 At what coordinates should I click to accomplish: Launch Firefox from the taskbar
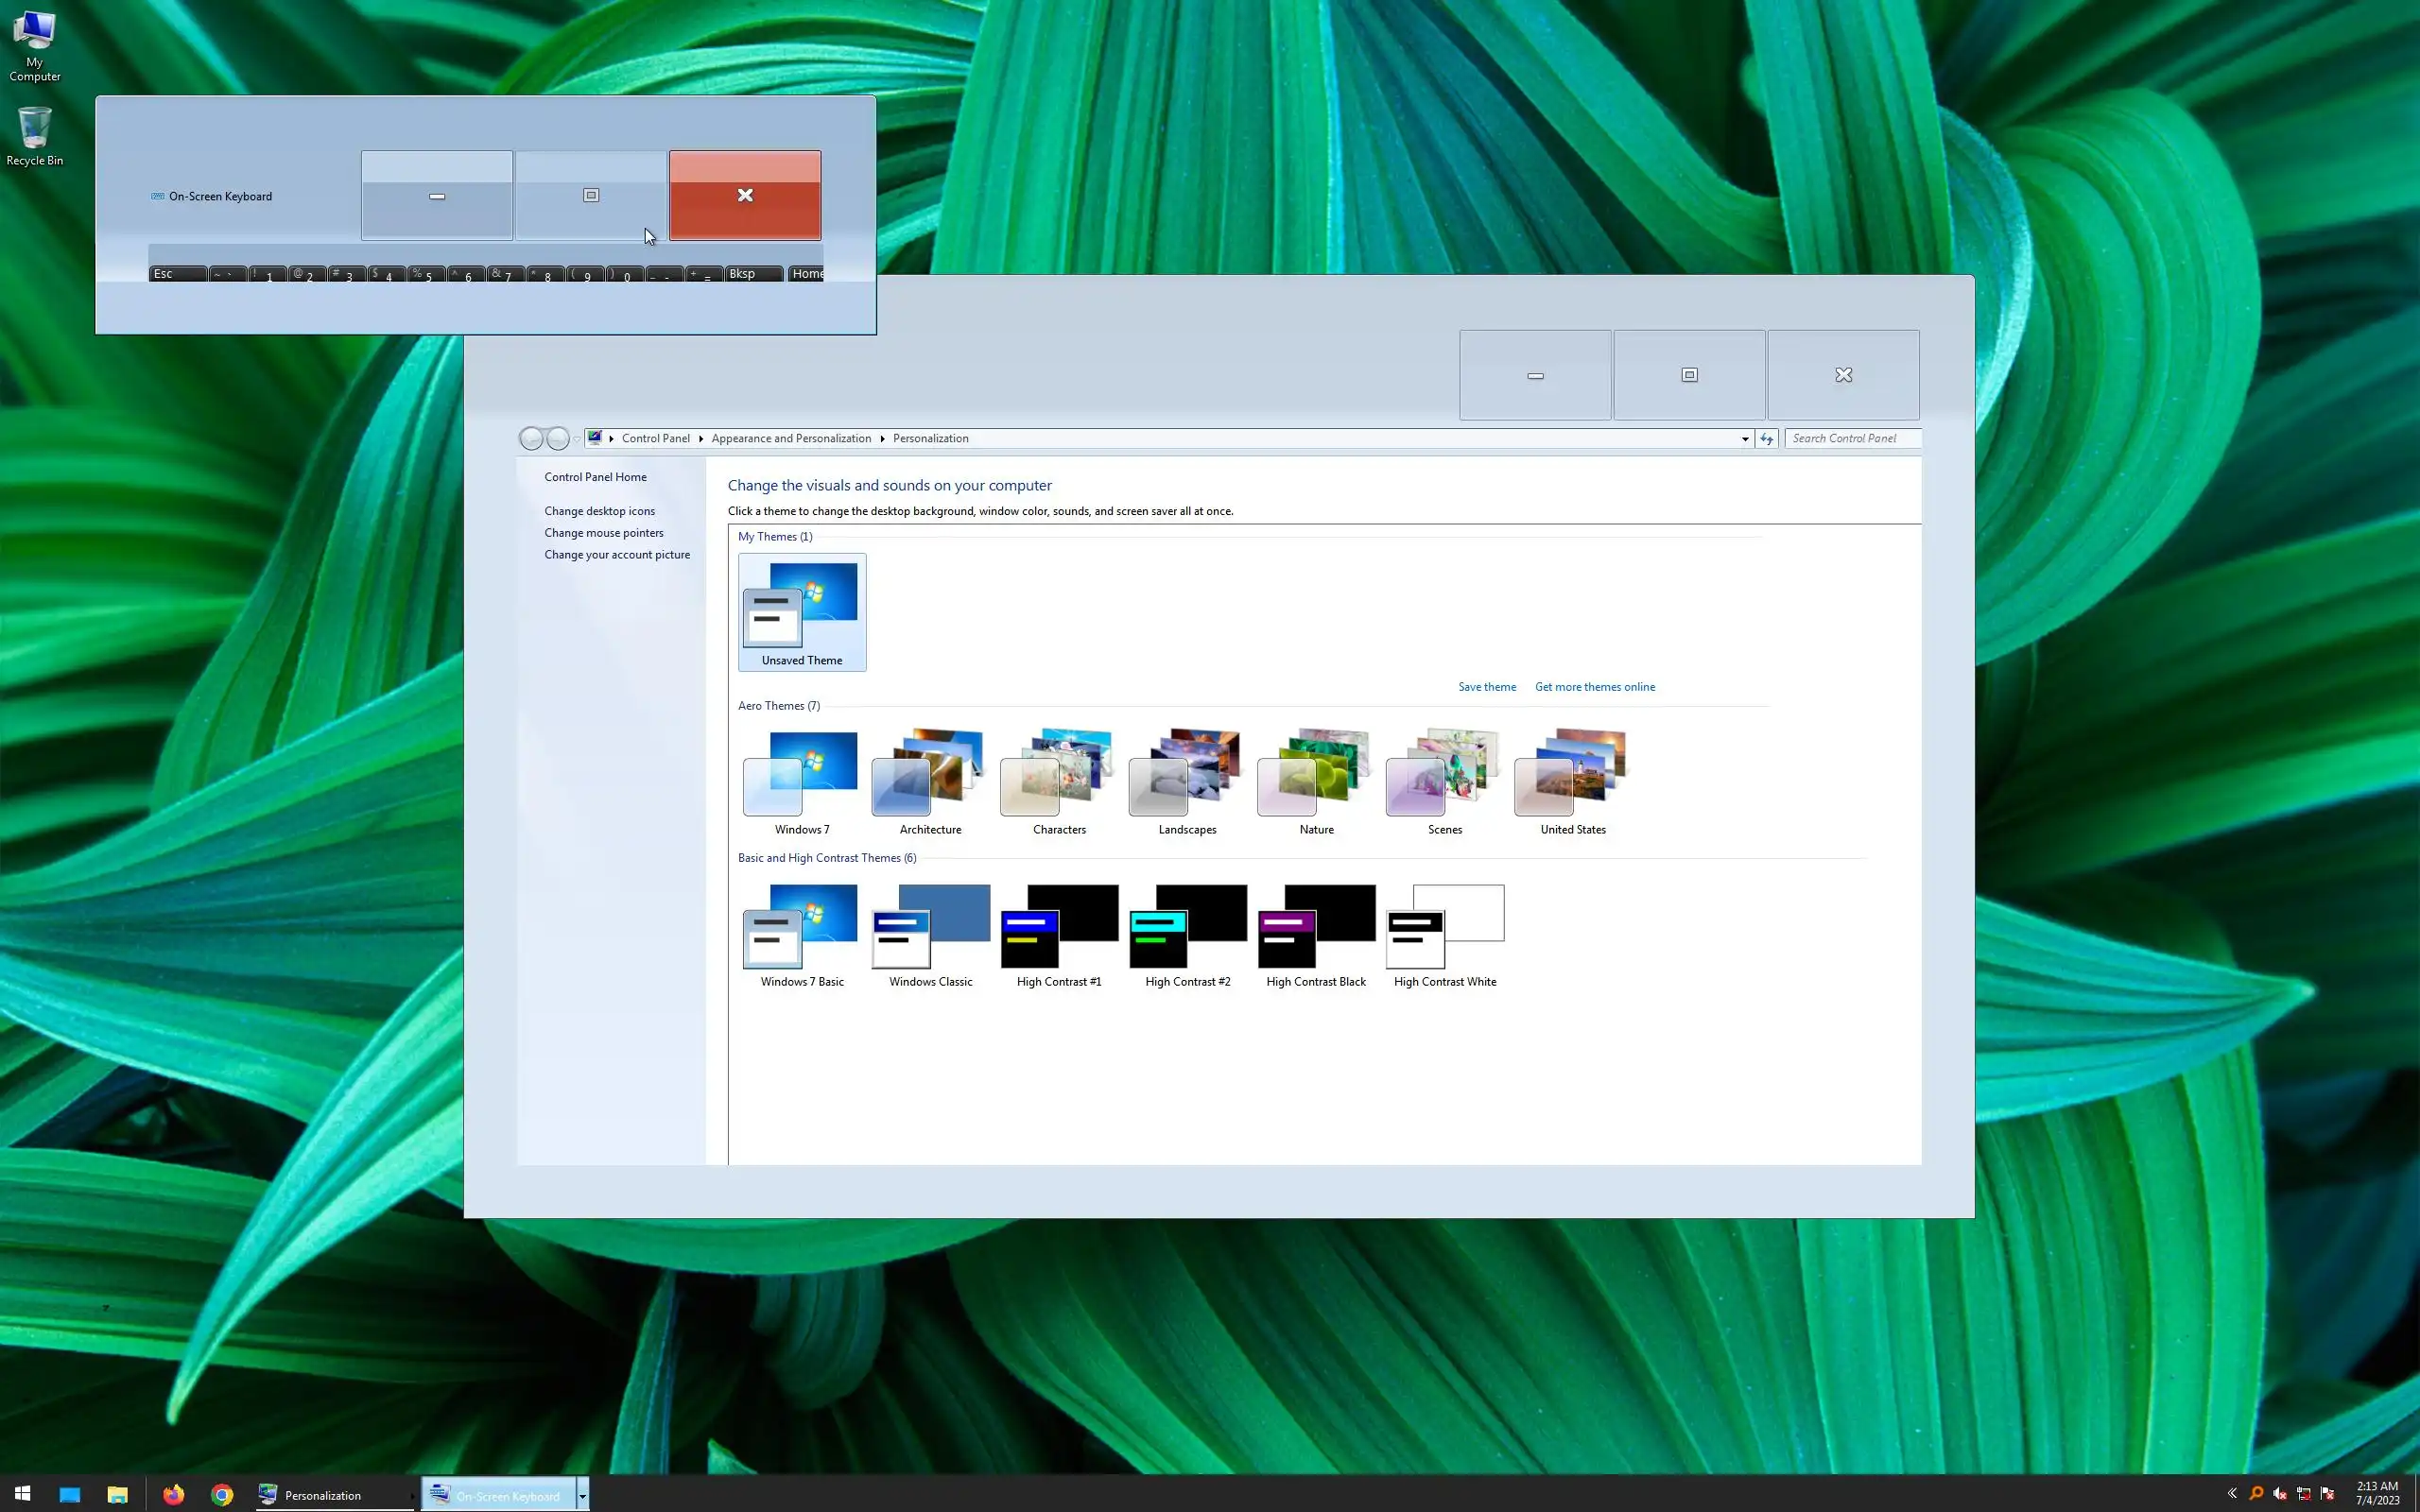(x=174, y=1495)
